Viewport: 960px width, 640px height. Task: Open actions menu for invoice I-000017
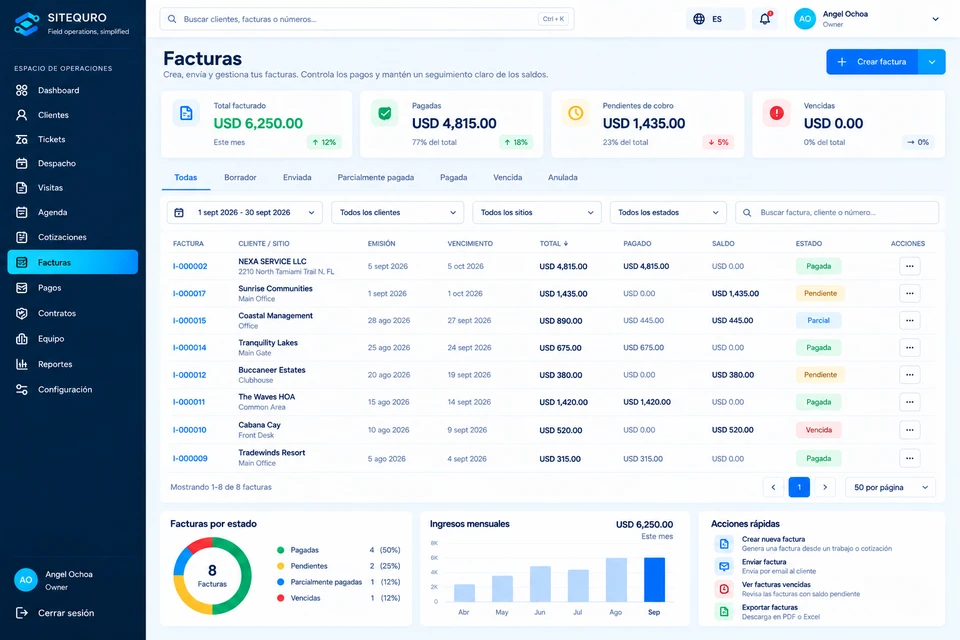point(910,293)
